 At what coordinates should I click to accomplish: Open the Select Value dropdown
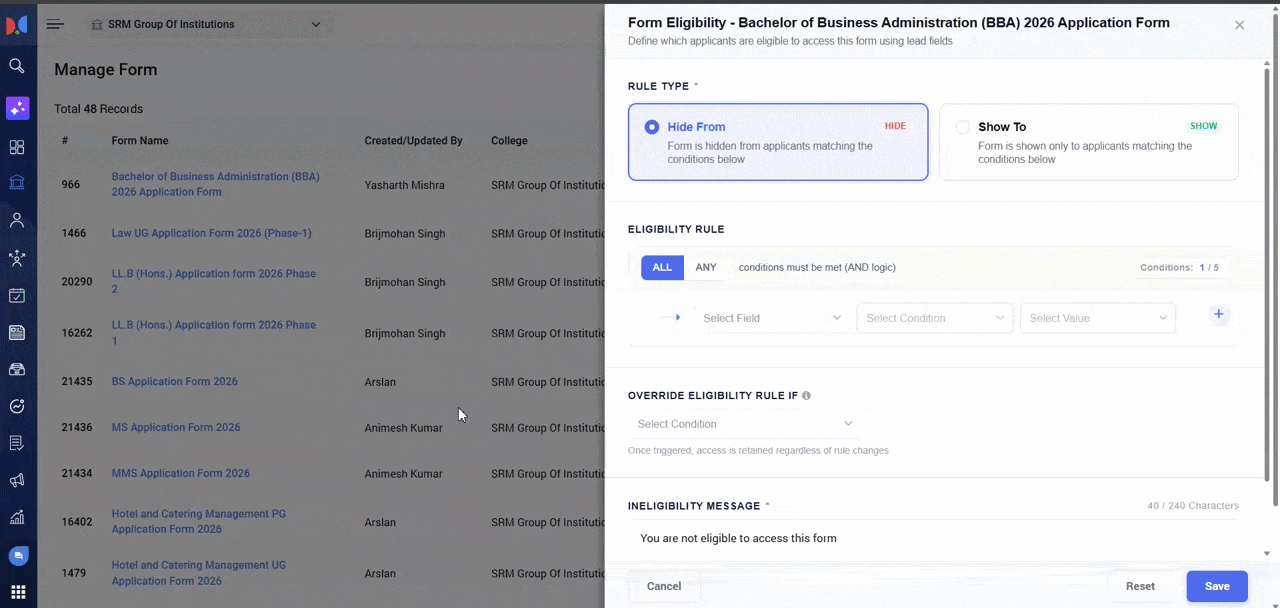(1098, 318)
